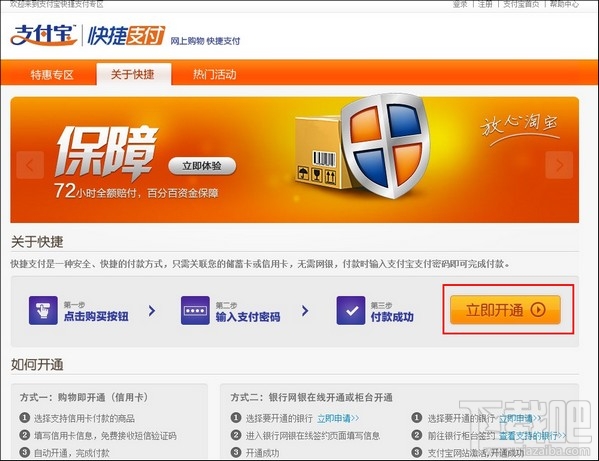Click the arrow after 输入支付密码 step
This screenshot has width=599, height=461.
click(x=305, y=311)
